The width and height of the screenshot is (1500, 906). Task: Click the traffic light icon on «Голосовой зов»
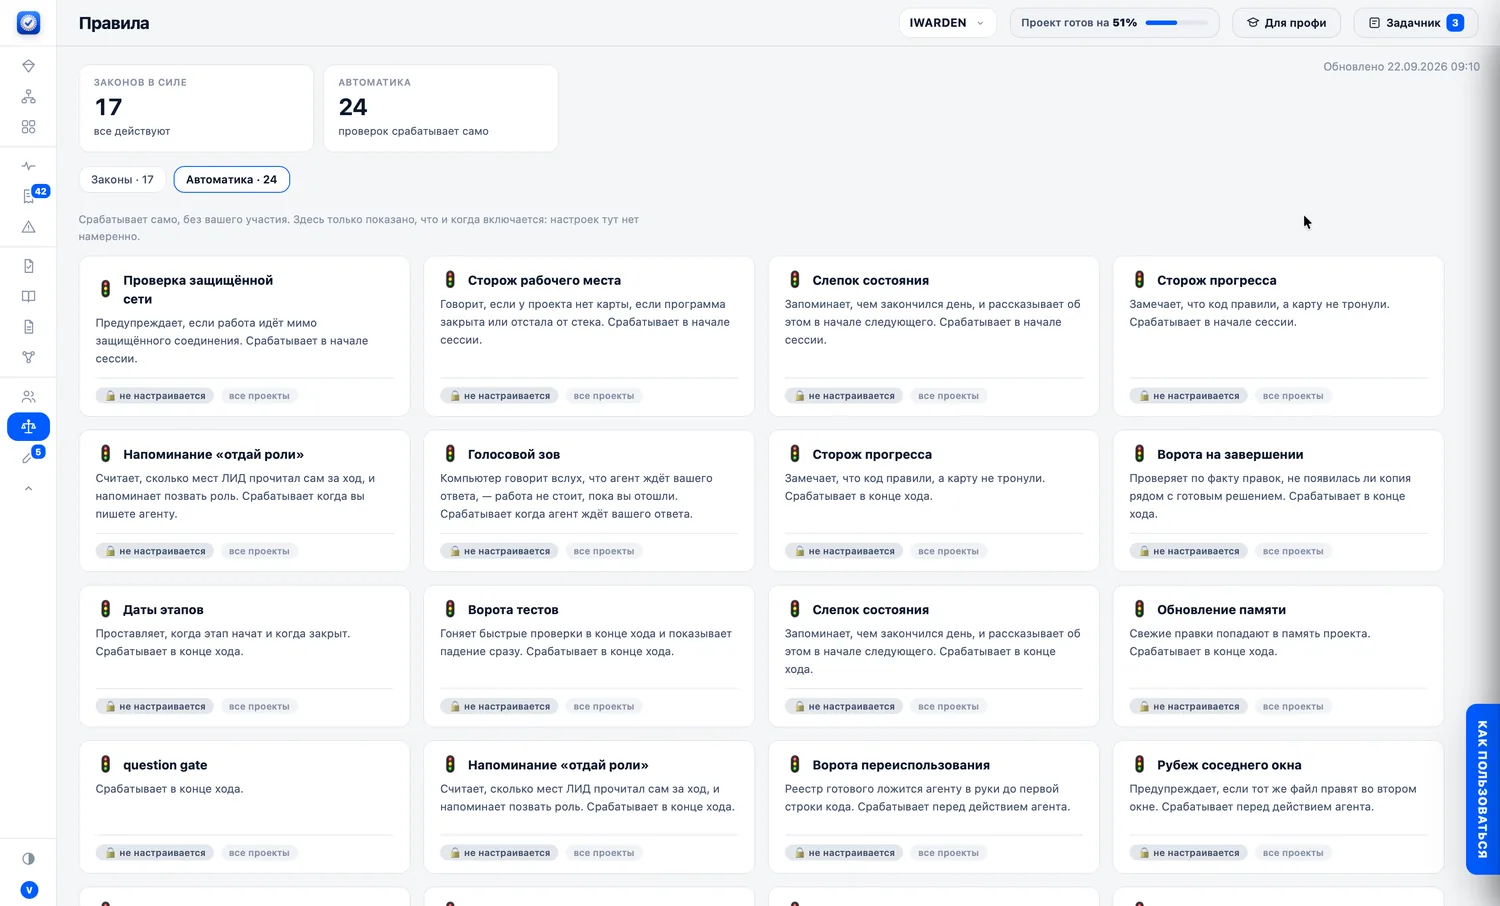click(450, 454)
